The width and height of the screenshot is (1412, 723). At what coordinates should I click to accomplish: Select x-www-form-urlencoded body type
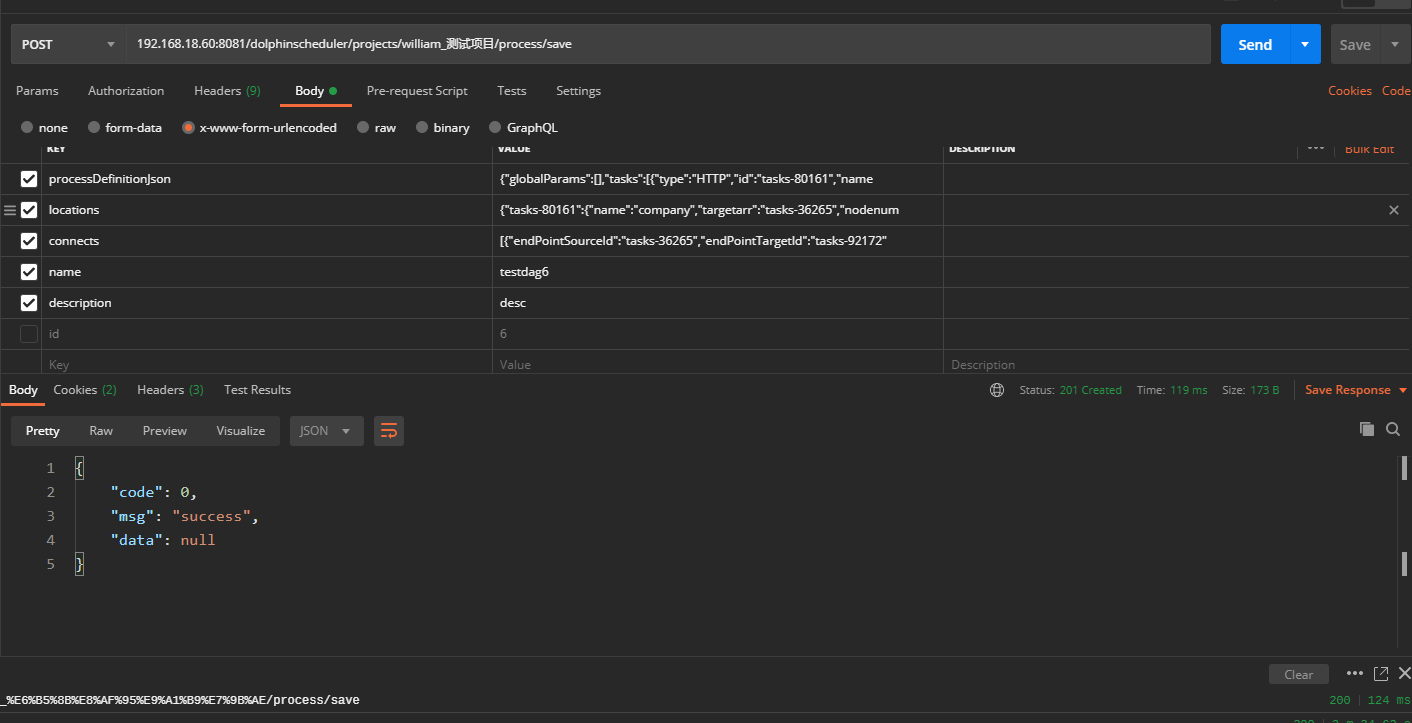[x=188, y=128]
